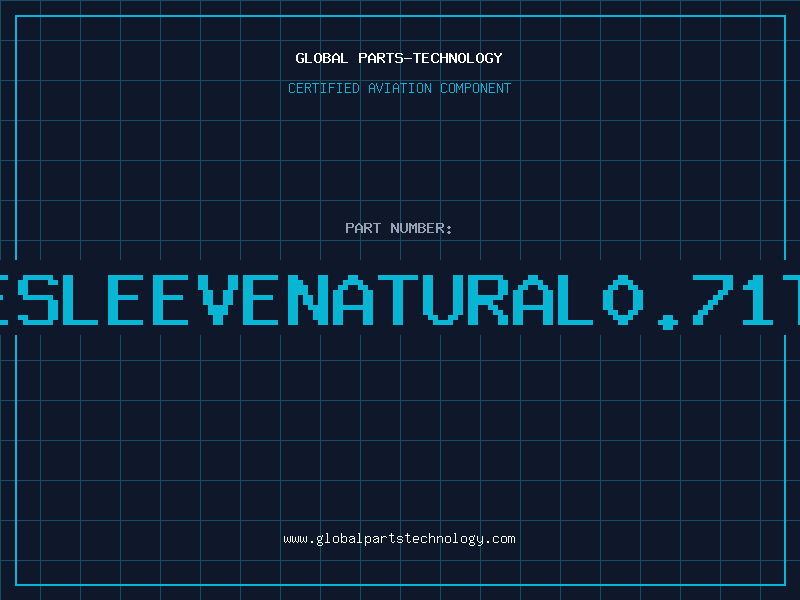The width and height of the screenshot is (800, 600).
Task: Click the word CERTIFIED in subtitle
Action: click(324, 88)
